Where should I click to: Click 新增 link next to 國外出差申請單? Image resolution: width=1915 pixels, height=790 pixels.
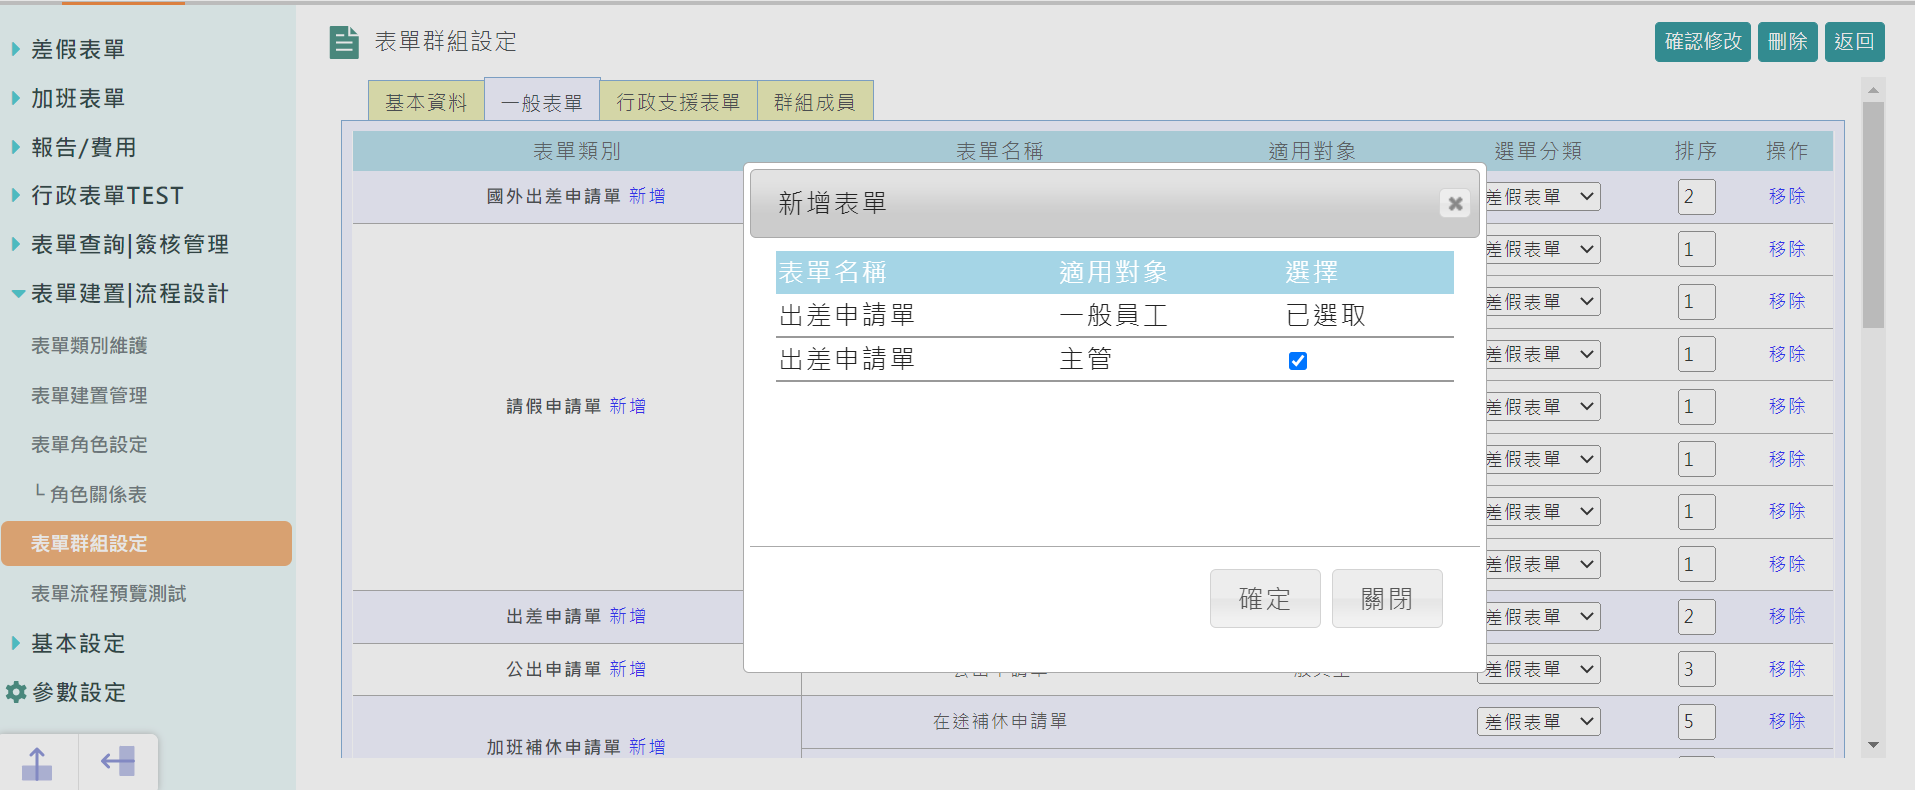[x=647, y=196]
